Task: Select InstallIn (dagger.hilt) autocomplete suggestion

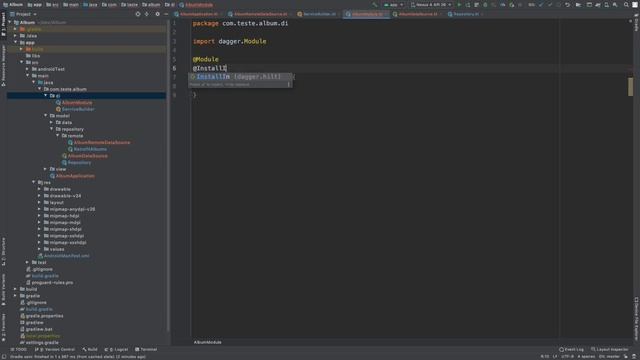Action: [240, 77]
